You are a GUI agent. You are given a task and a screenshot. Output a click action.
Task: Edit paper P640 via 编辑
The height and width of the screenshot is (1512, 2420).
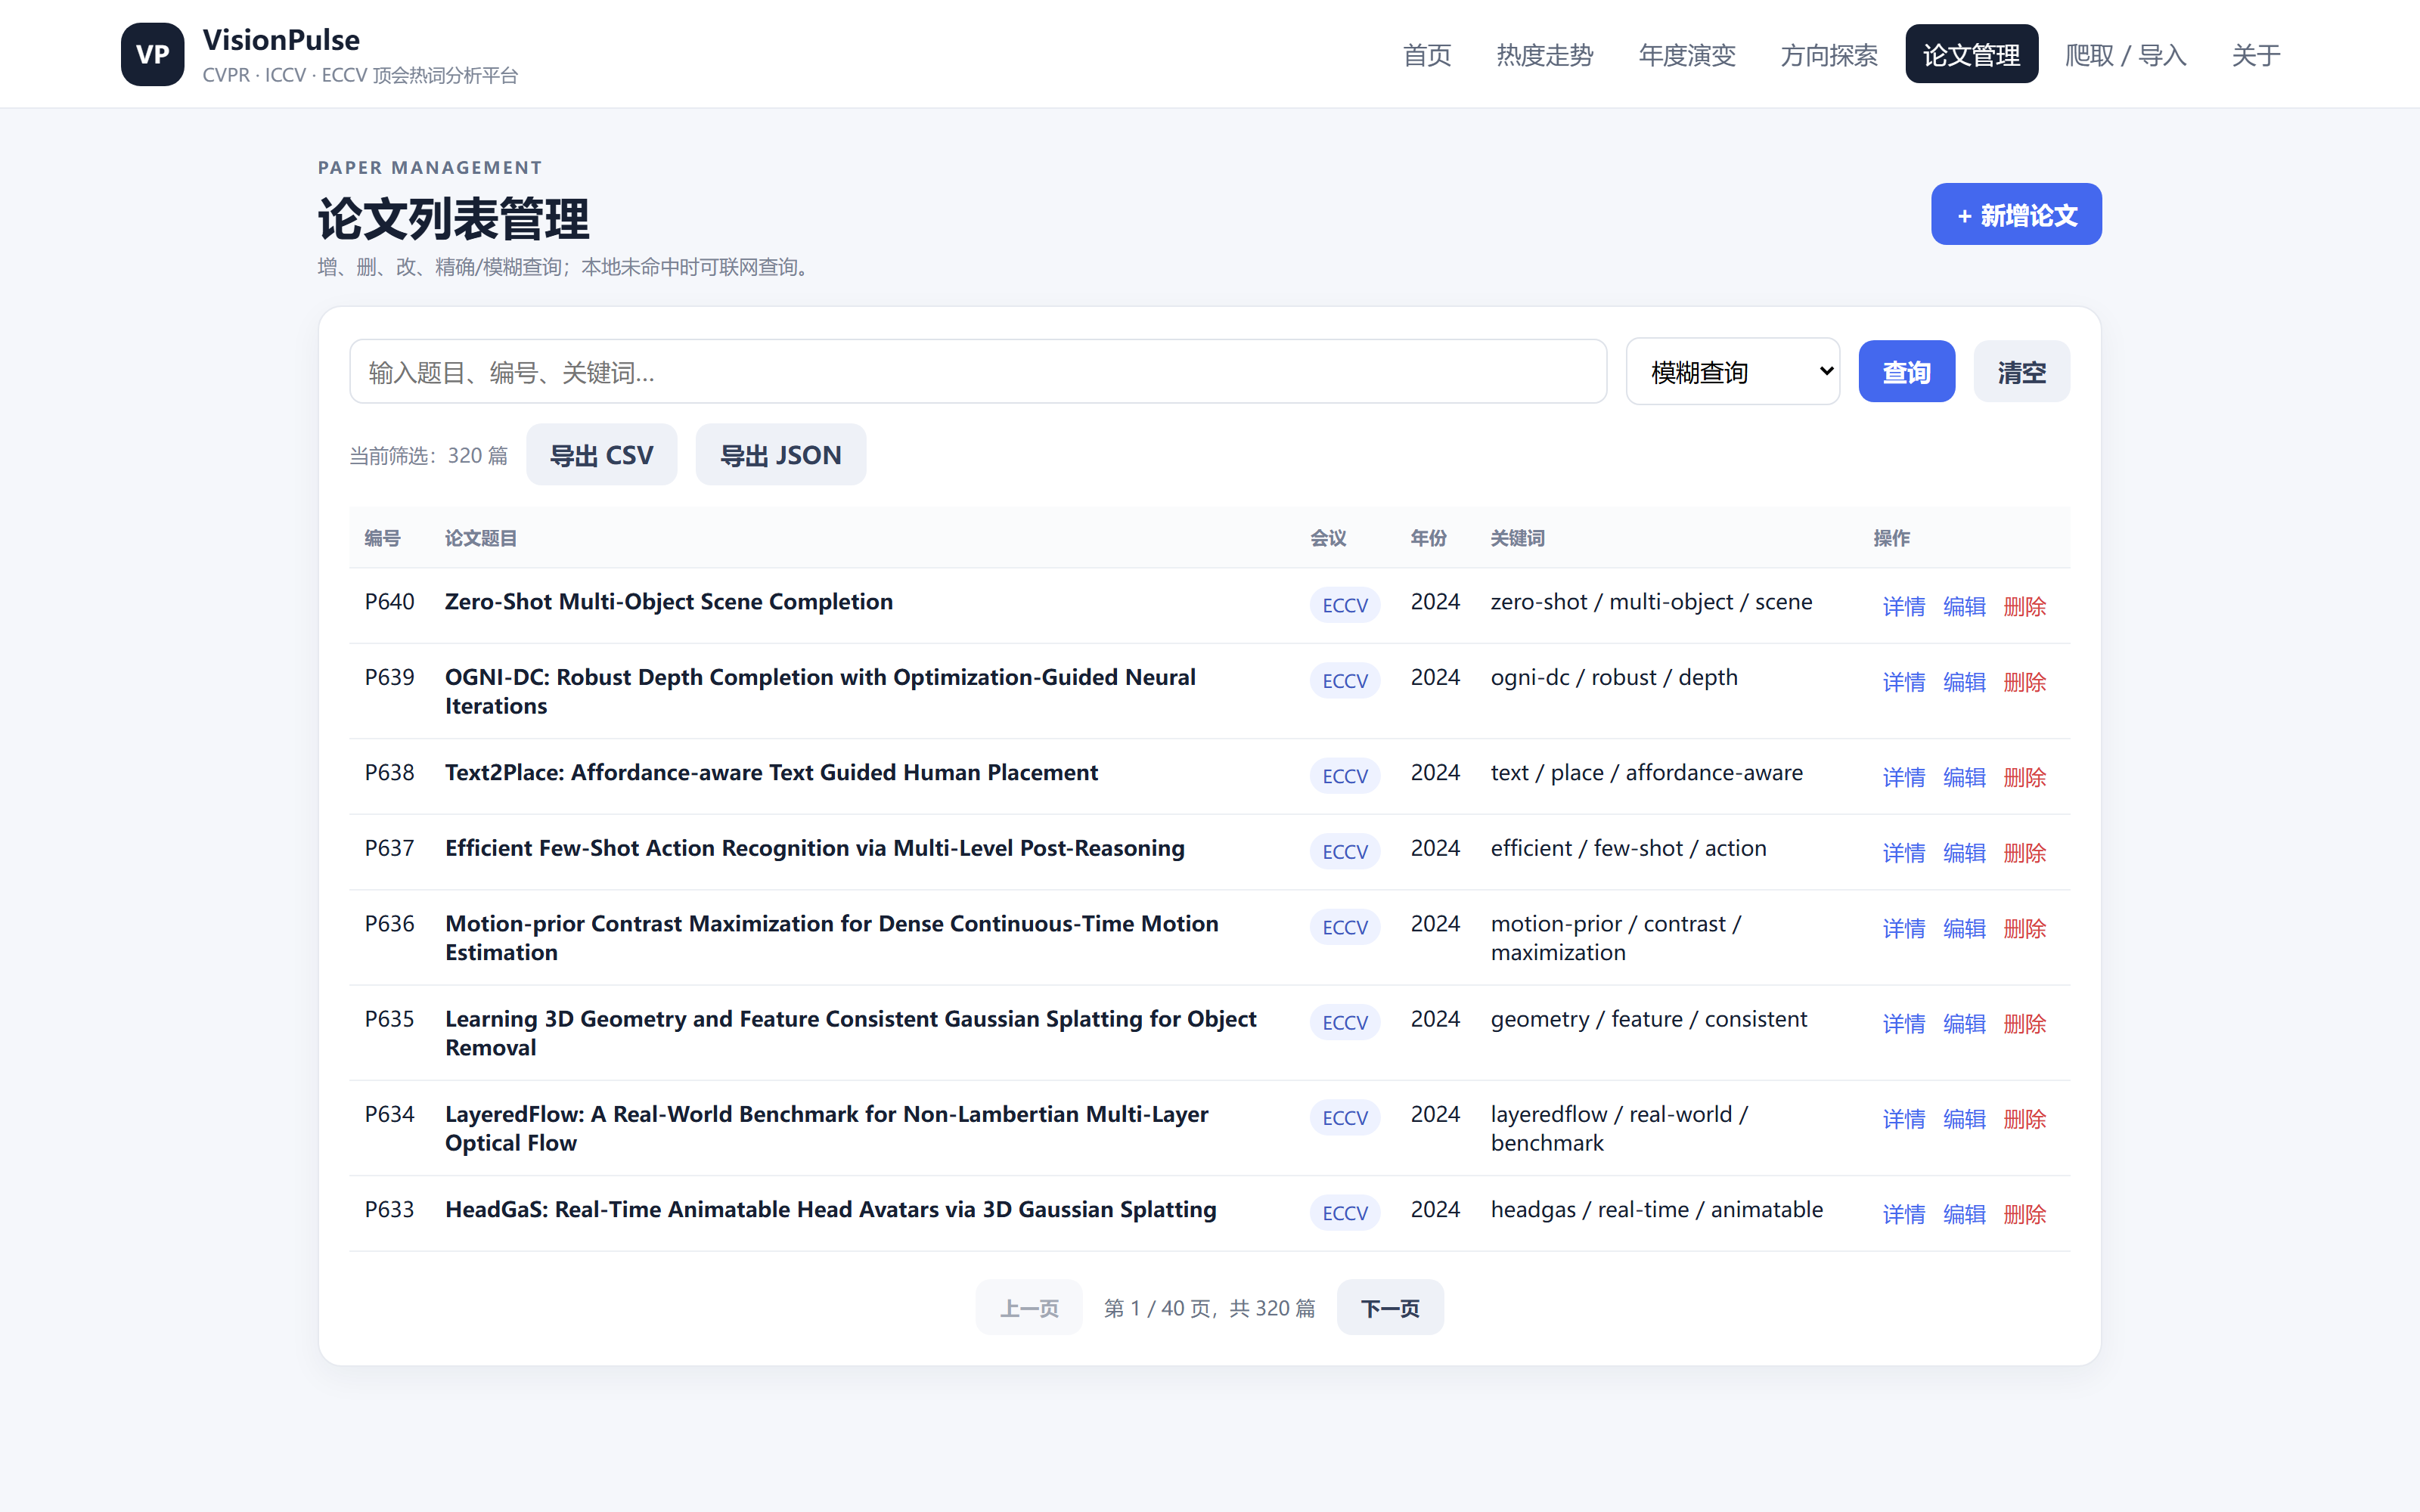tap(1964, 606)
